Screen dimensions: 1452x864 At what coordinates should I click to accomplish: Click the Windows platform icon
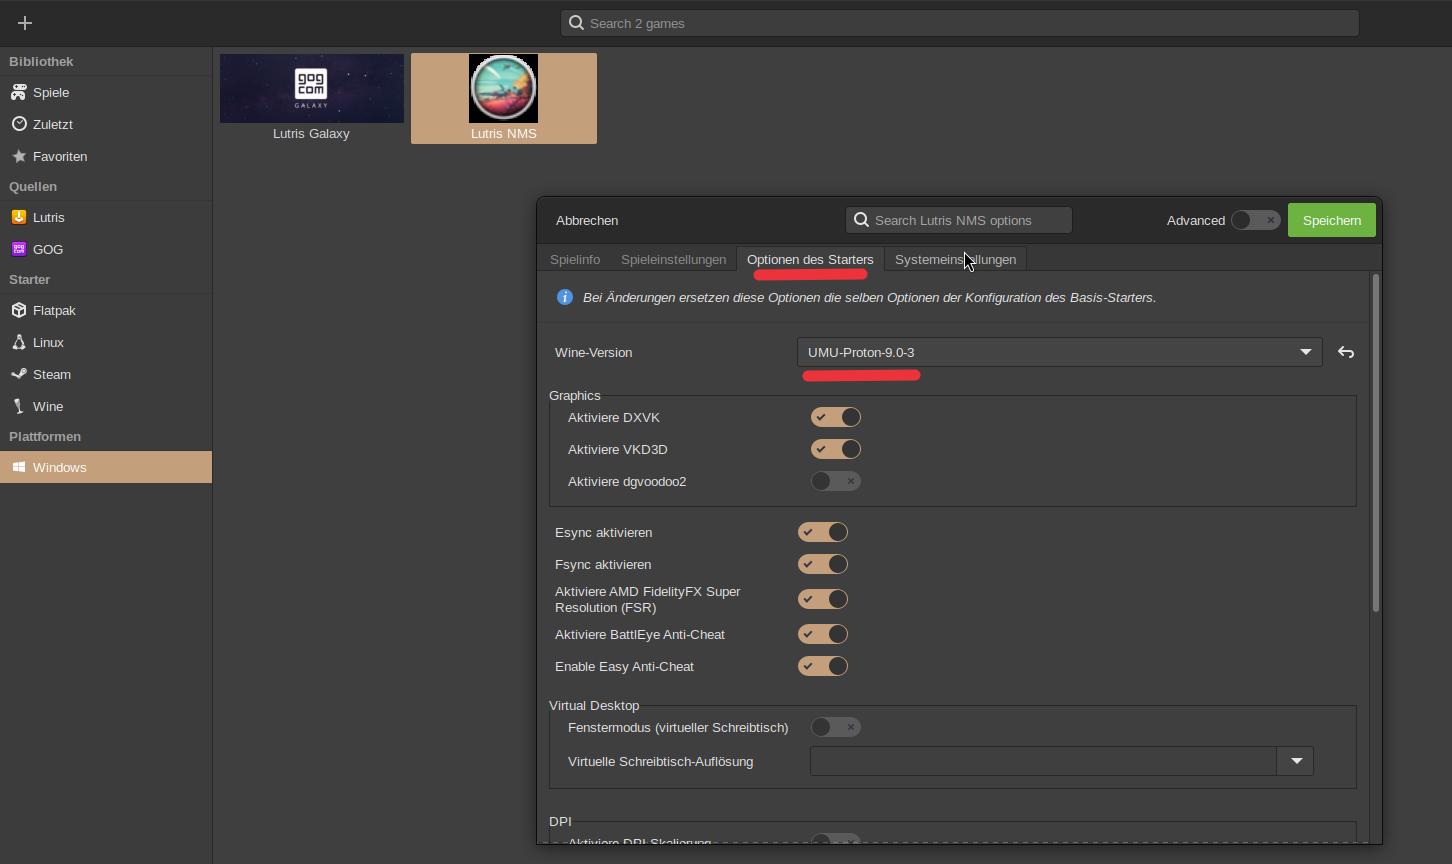pyautogui.click(x=19, y=467)
